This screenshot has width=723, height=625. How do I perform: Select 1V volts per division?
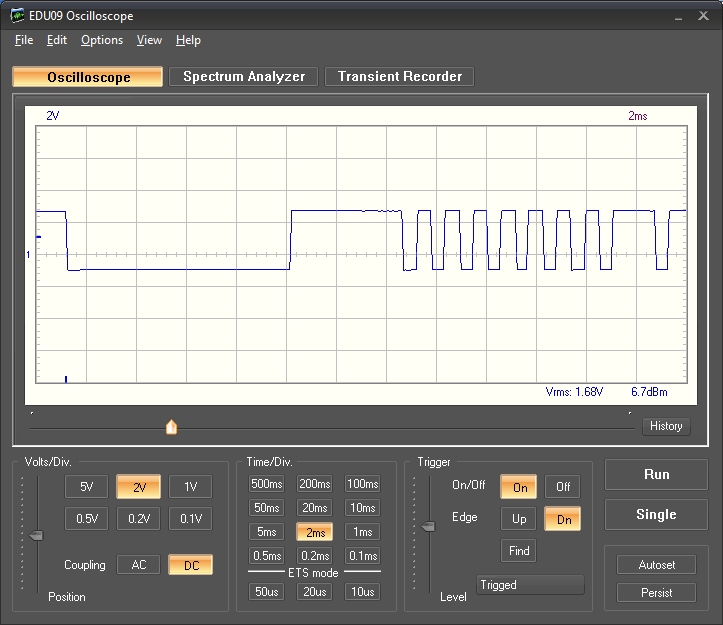pyautogui.click(x=190, y=487)
